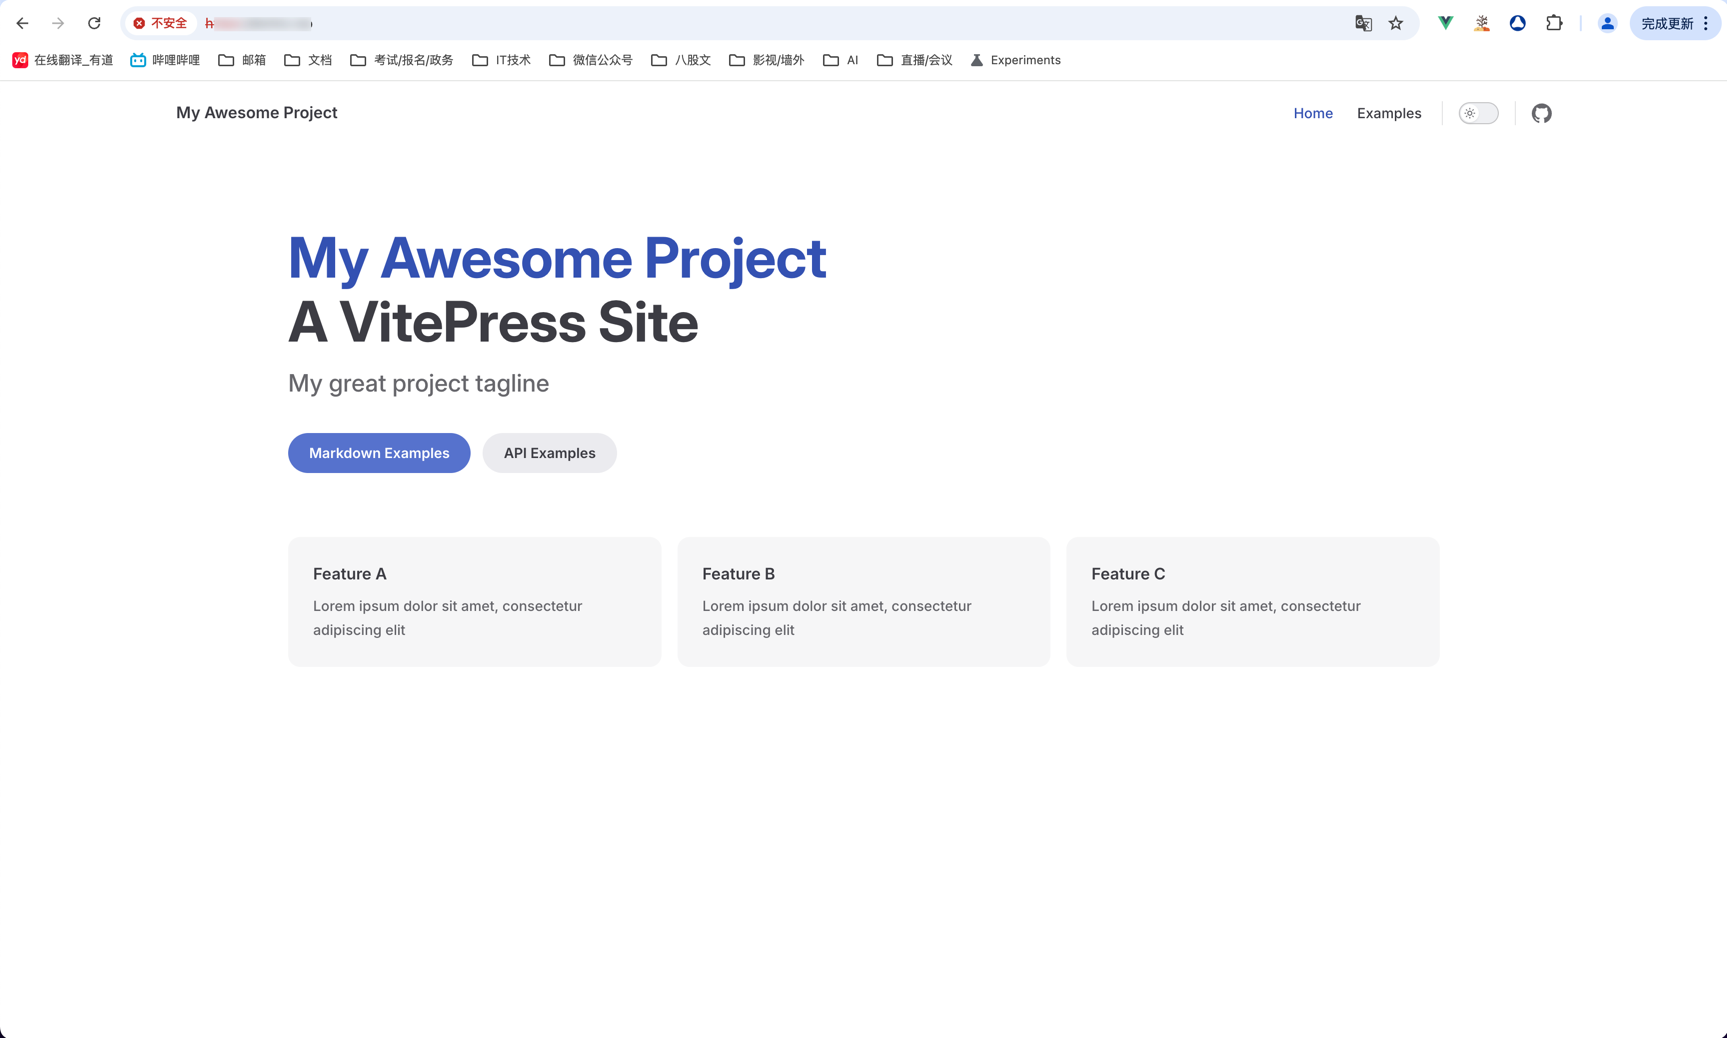This screenshot has width=1727, height=1038.
Task: Click the My Awesome Project site title
Action: [x=257, y=113]
